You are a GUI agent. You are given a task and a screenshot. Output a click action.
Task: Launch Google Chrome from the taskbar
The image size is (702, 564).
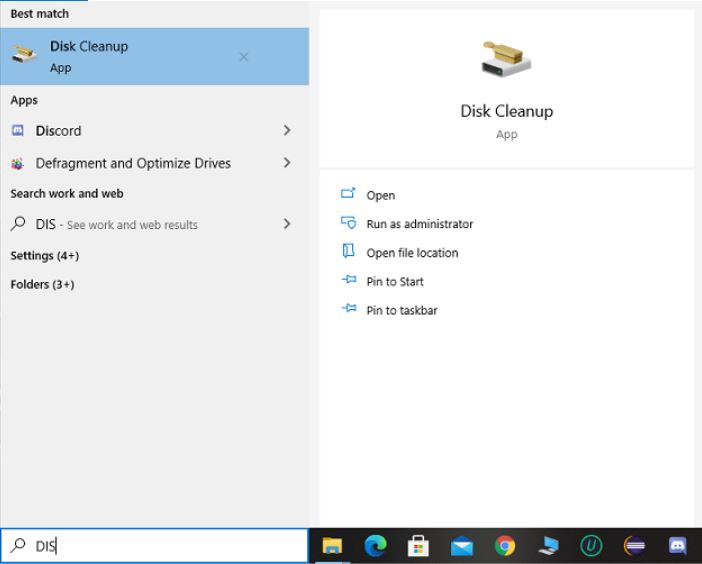coord(505,546)
